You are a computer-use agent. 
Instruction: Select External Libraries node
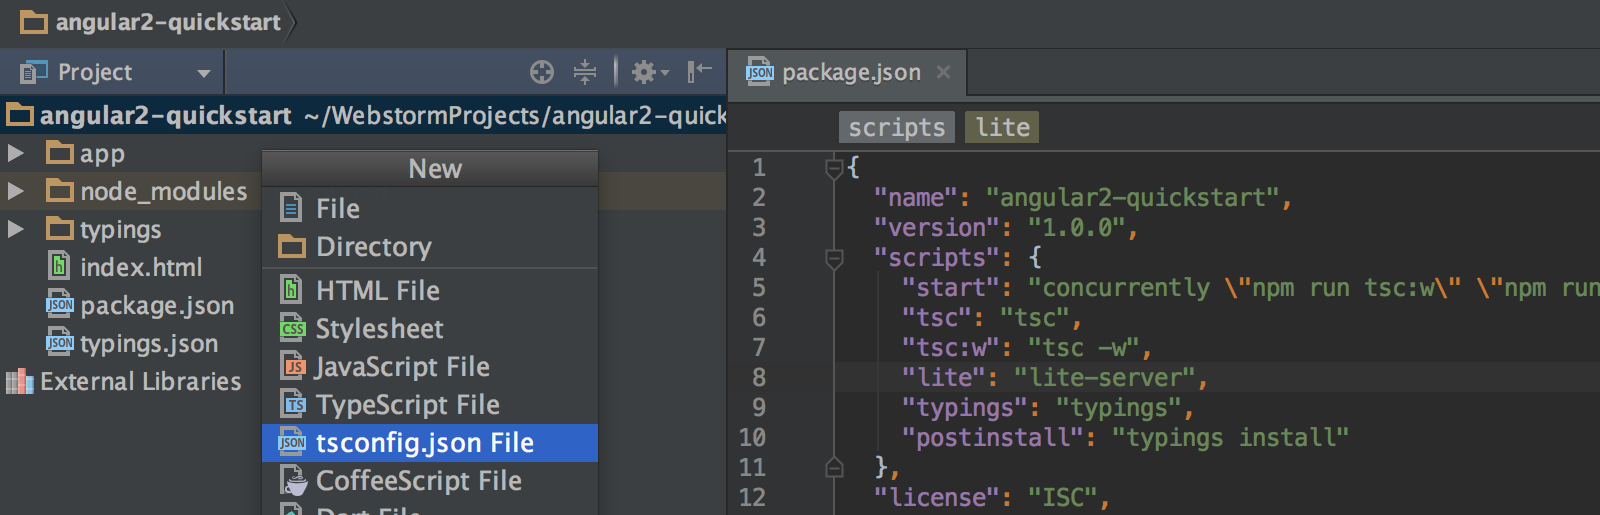click(x=140, y=381)
